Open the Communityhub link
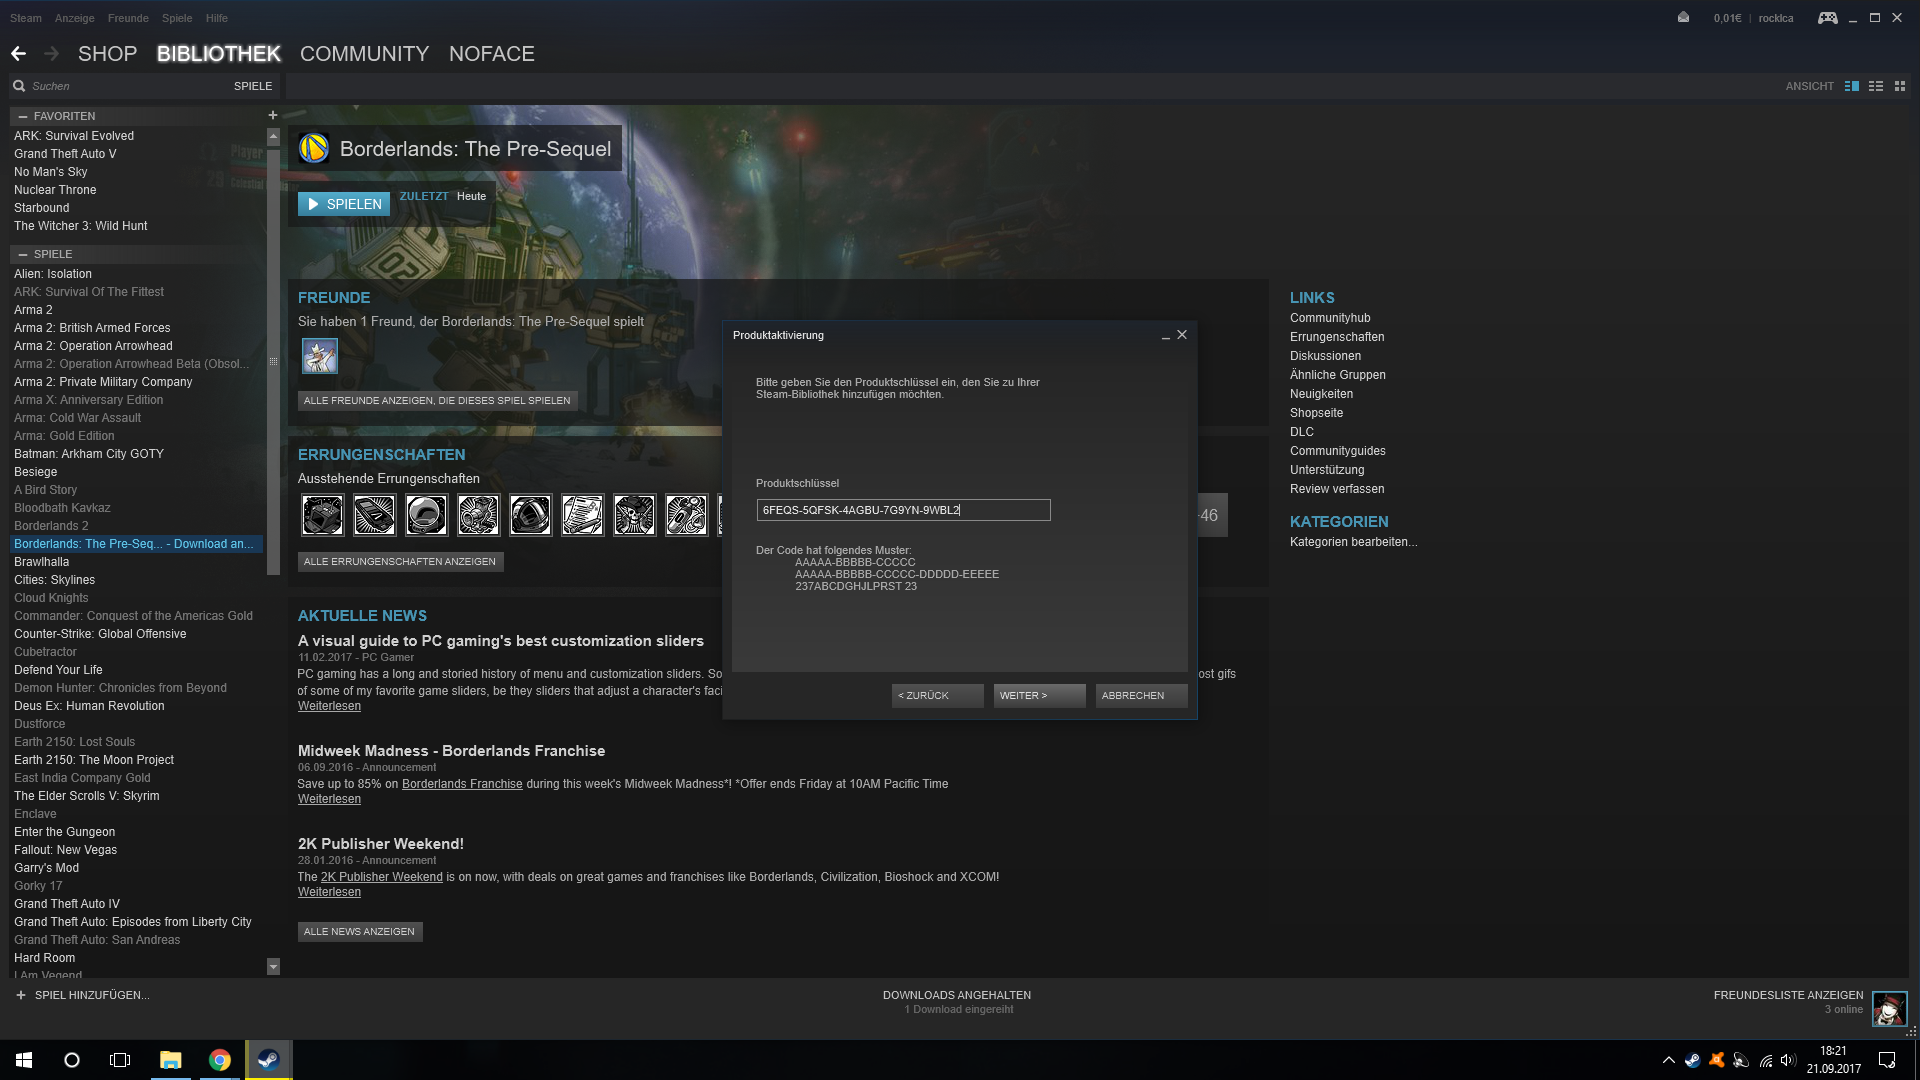Image resolution: width=1920 pixels, height=1080 pixels. (1330, 318)
